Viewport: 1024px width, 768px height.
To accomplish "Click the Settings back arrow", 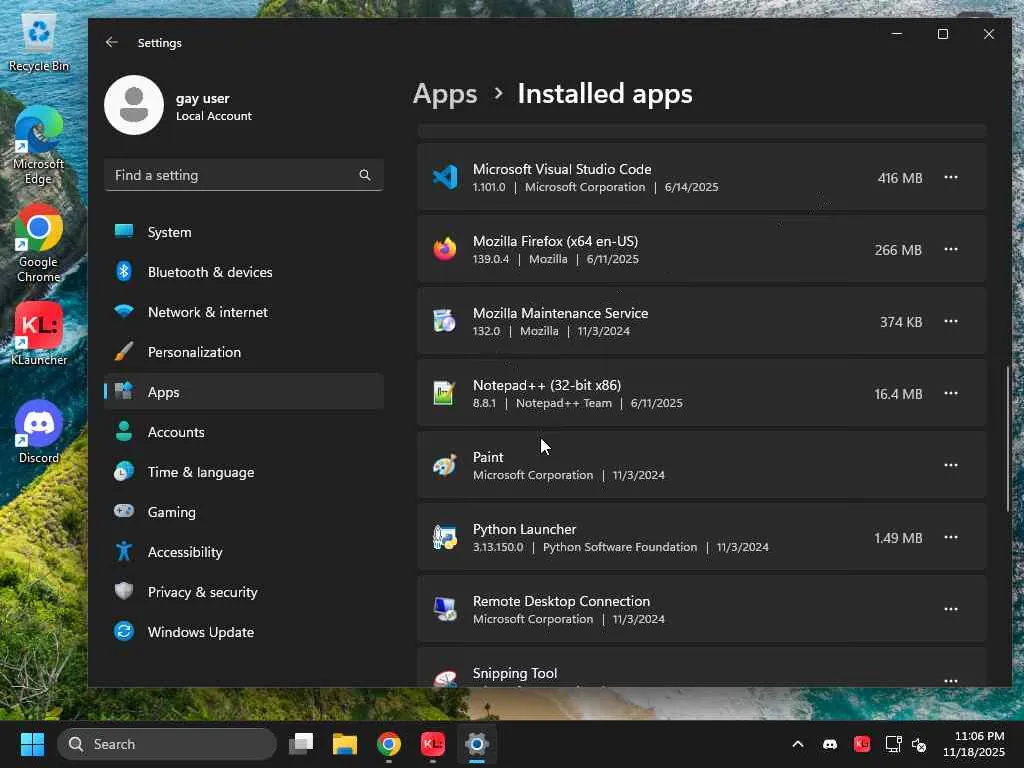I will (x=112, y=43).
